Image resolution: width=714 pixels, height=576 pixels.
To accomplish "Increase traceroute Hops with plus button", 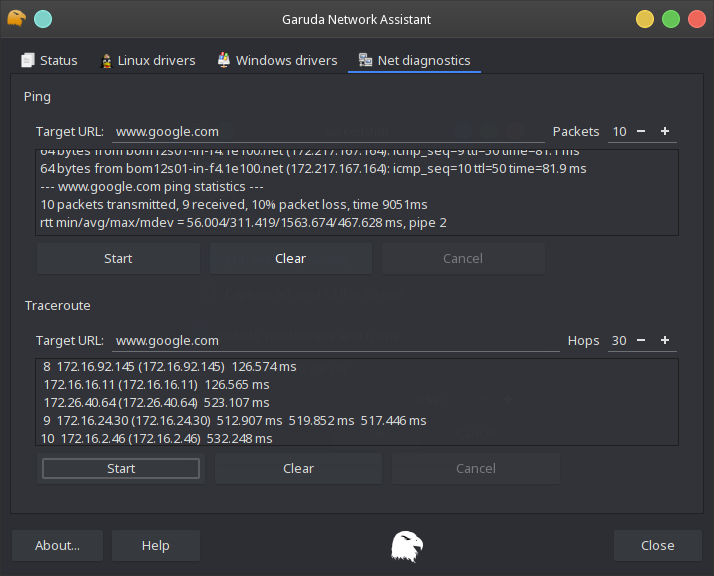I will (x=665, y=341).
